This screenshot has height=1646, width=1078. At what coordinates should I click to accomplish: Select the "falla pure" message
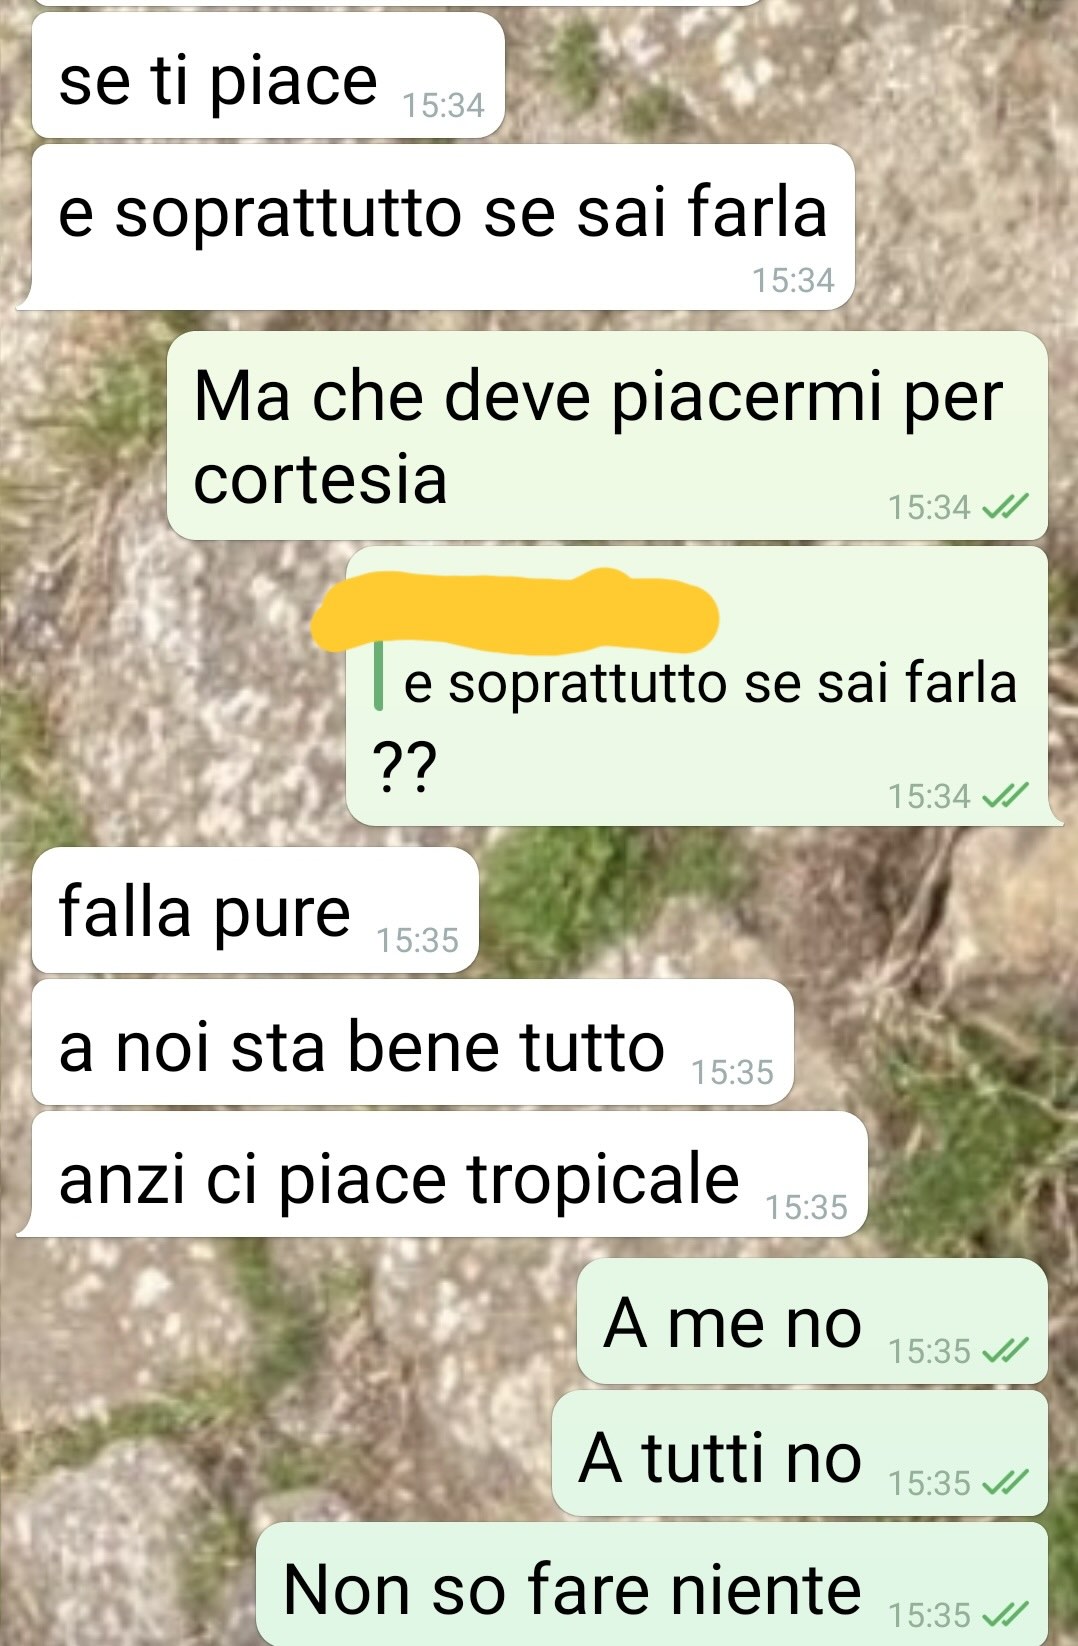tap(255, 910)
